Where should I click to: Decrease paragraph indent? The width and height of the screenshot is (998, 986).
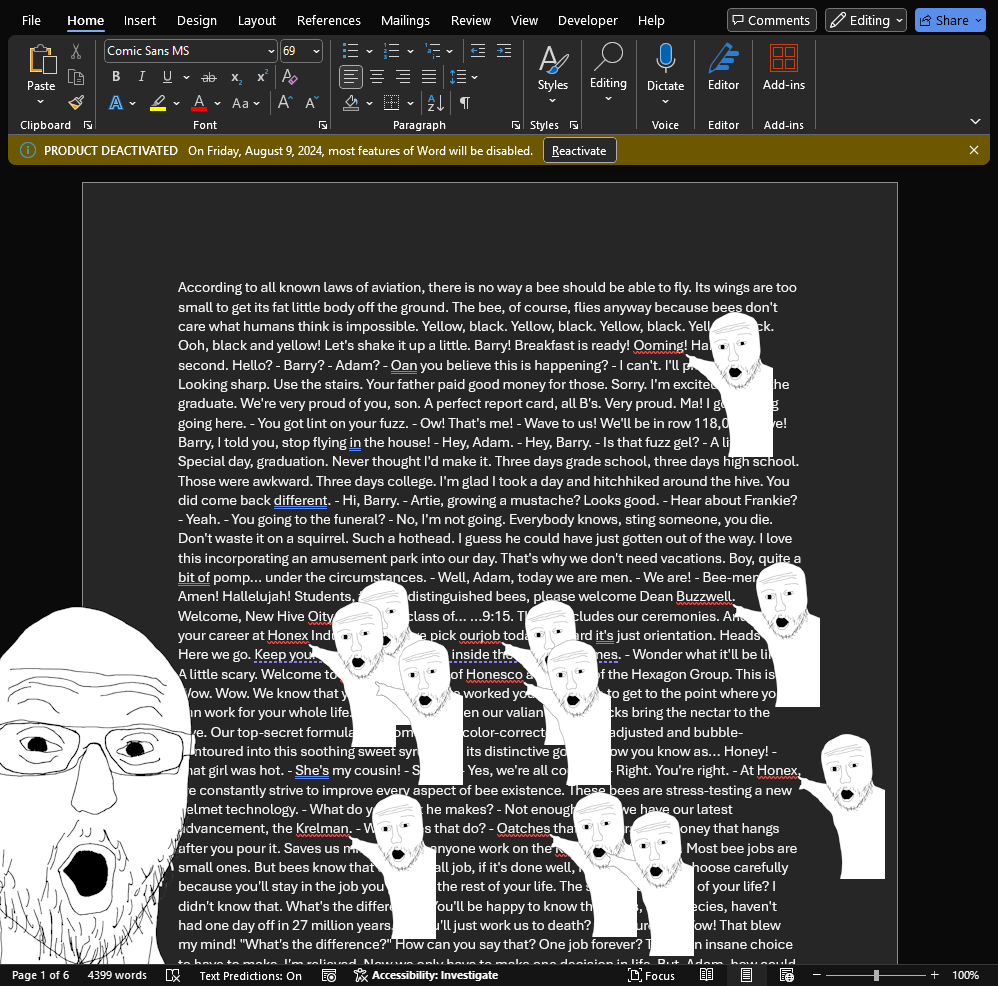[x=477, y=51]
